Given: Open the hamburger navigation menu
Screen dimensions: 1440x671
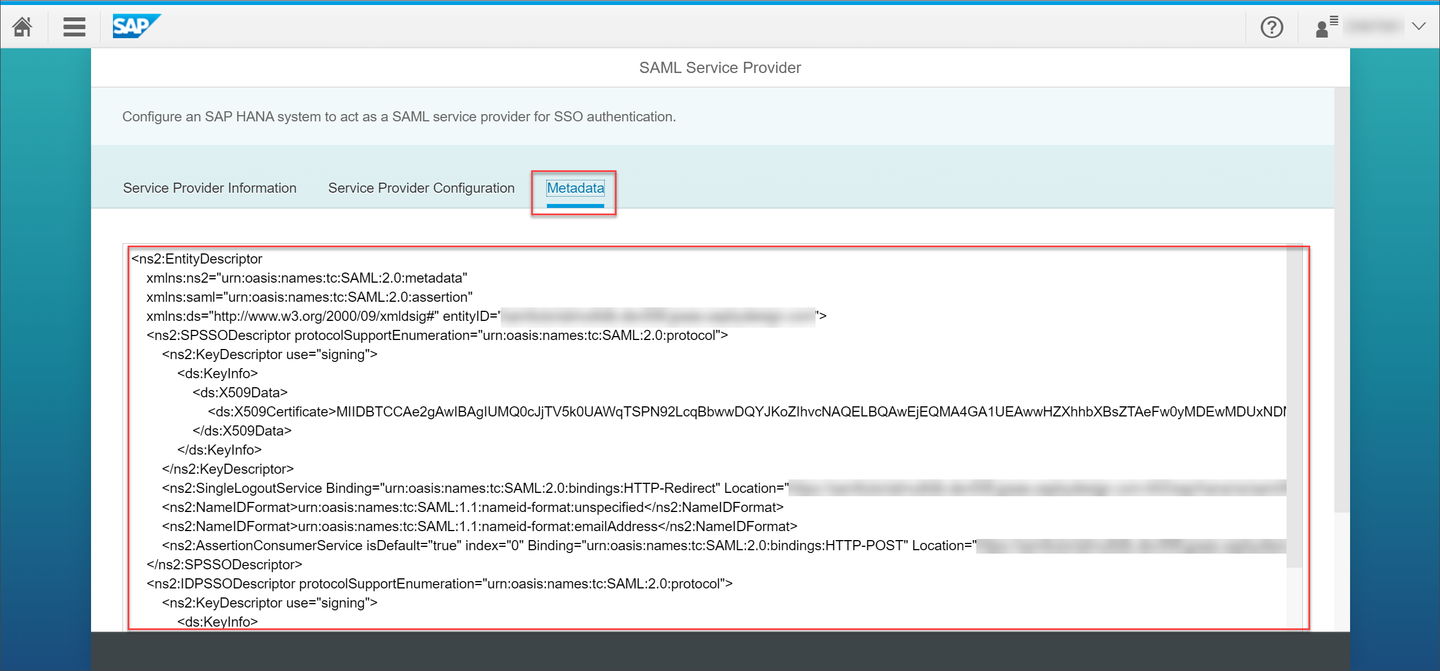Looking at the screenshot, I should (74, 27).
